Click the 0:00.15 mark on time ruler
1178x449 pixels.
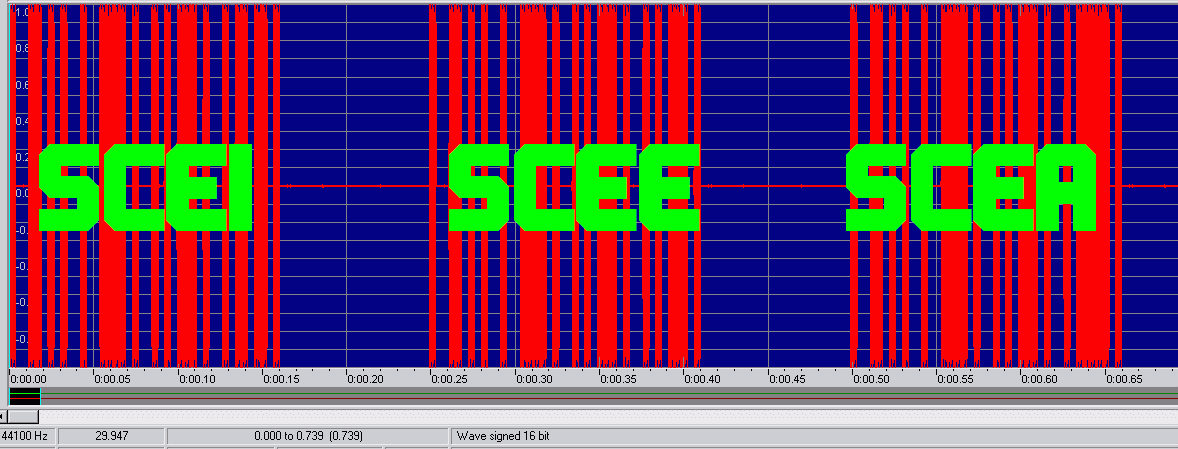[281, 379]
